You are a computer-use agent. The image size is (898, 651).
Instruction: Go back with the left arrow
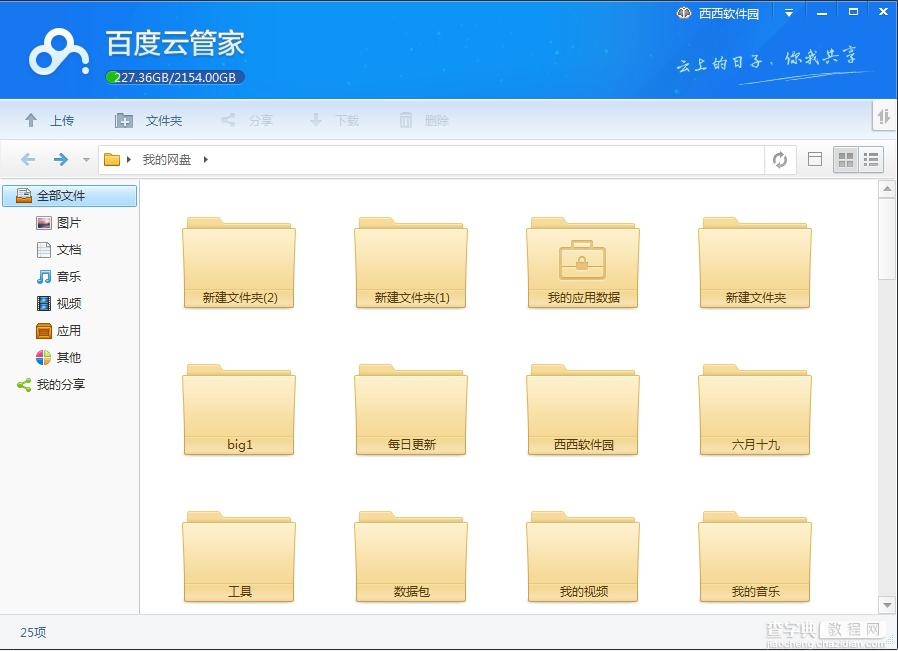click(x=28, y=159)
